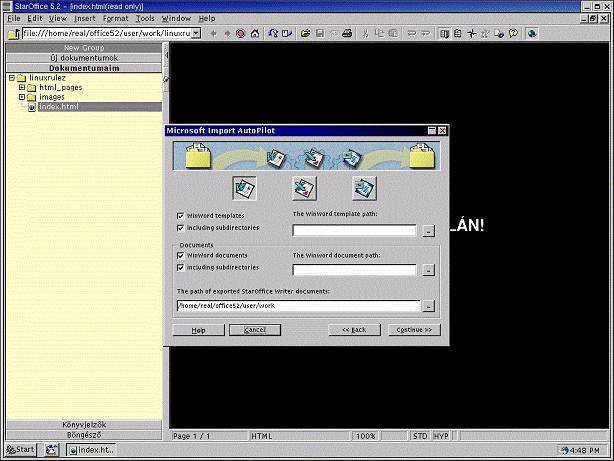Image resolution: width=614 pixels, height=461 pixels.
Task: Click the back arrow navigation icon
Action: click(213, 33)
